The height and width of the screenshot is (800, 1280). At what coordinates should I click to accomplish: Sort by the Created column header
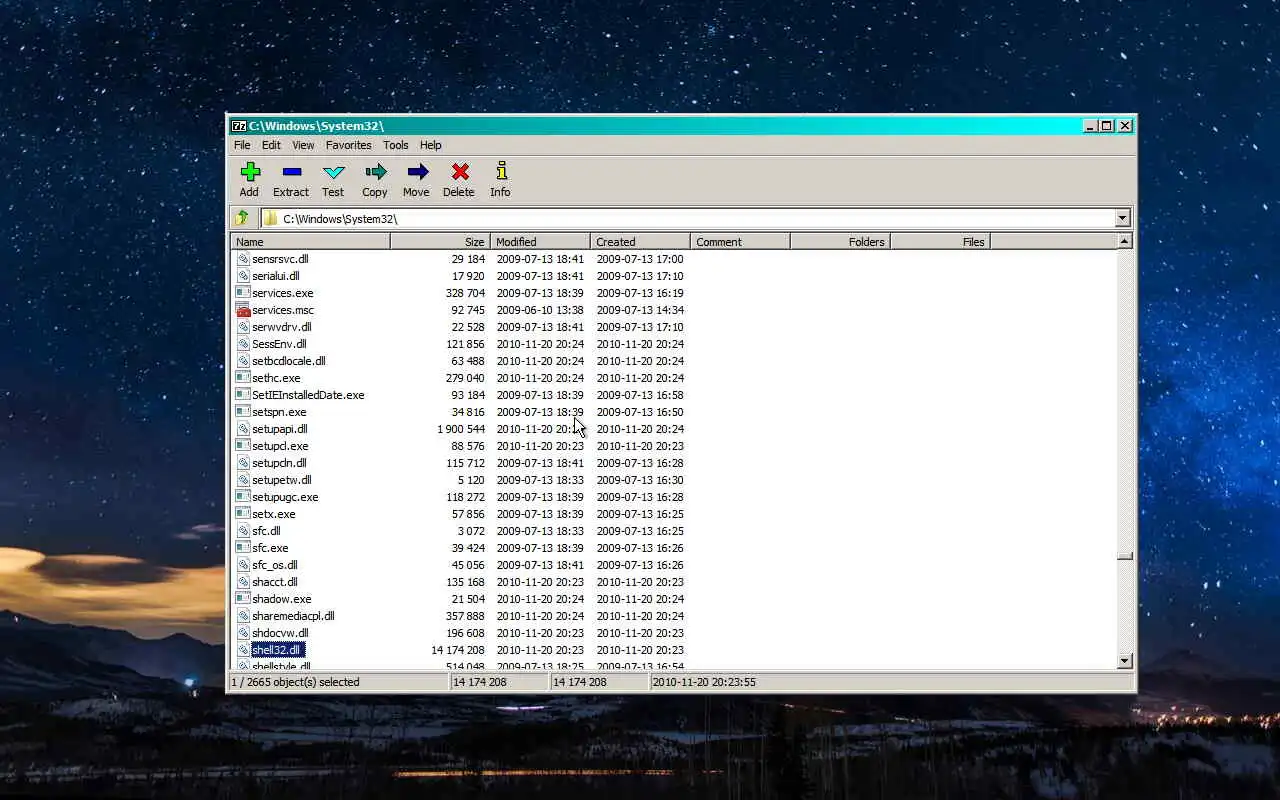640,241
